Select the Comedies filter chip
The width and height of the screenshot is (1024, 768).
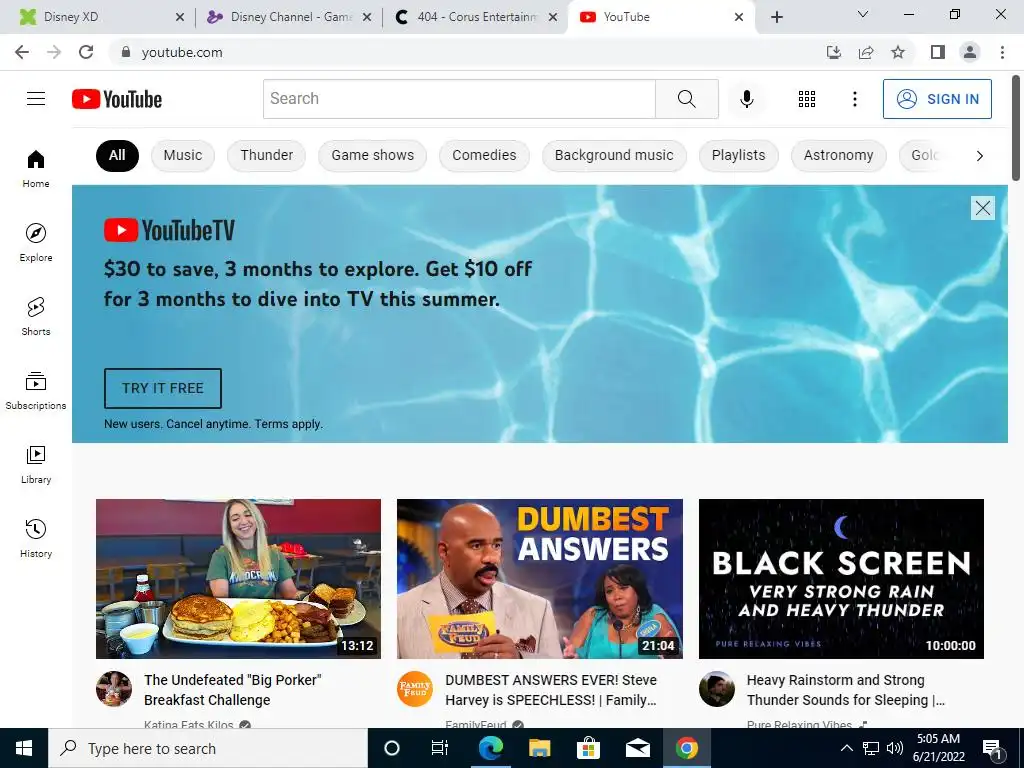pyautogui.click(x=484, y=155)
